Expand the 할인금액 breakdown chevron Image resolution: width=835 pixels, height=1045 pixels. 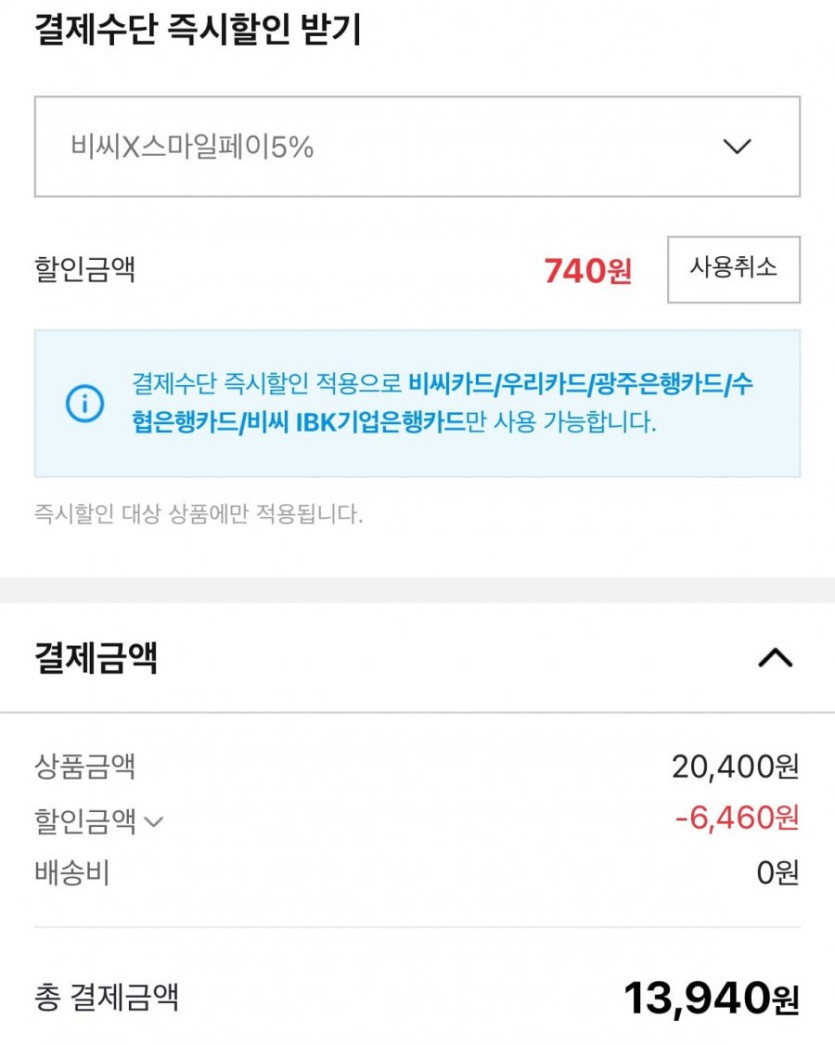(x=153, y=822)
